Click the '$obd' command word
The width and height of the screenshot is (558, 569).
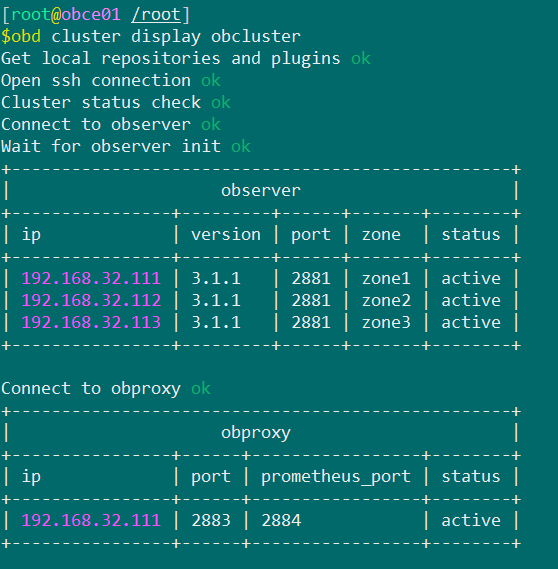pyautogui.click(x=21, y=37)
